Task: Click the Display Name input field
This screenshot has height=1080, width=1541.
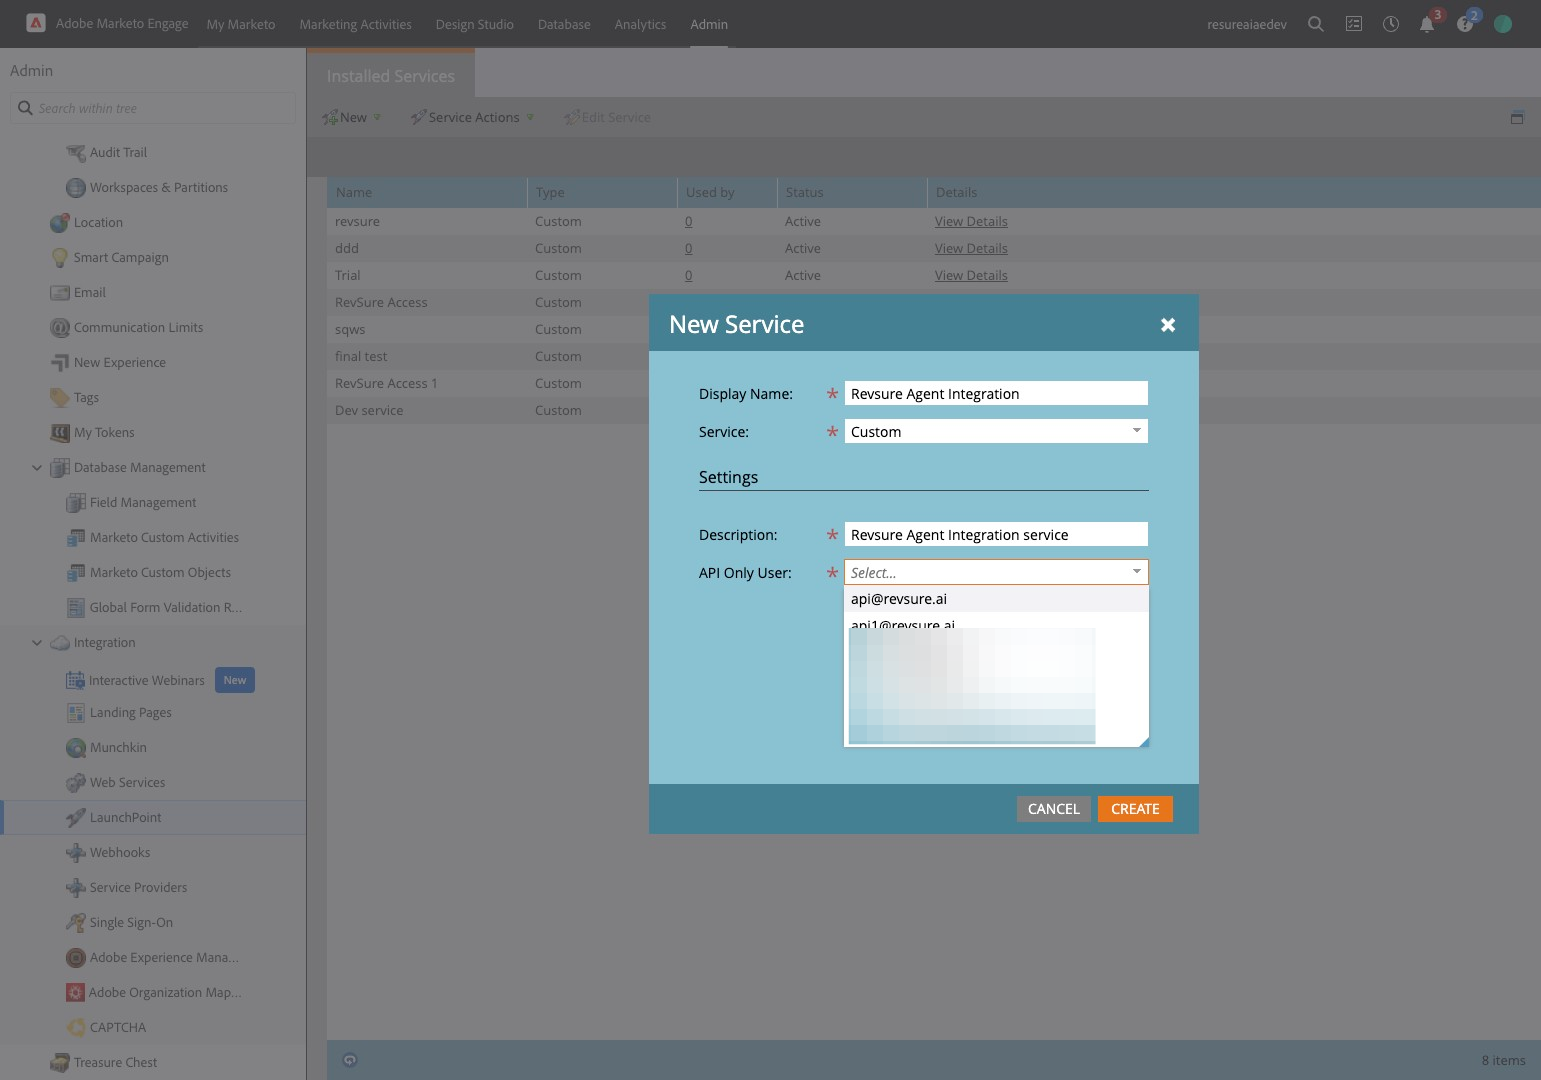Action: (x=996, y=394)
